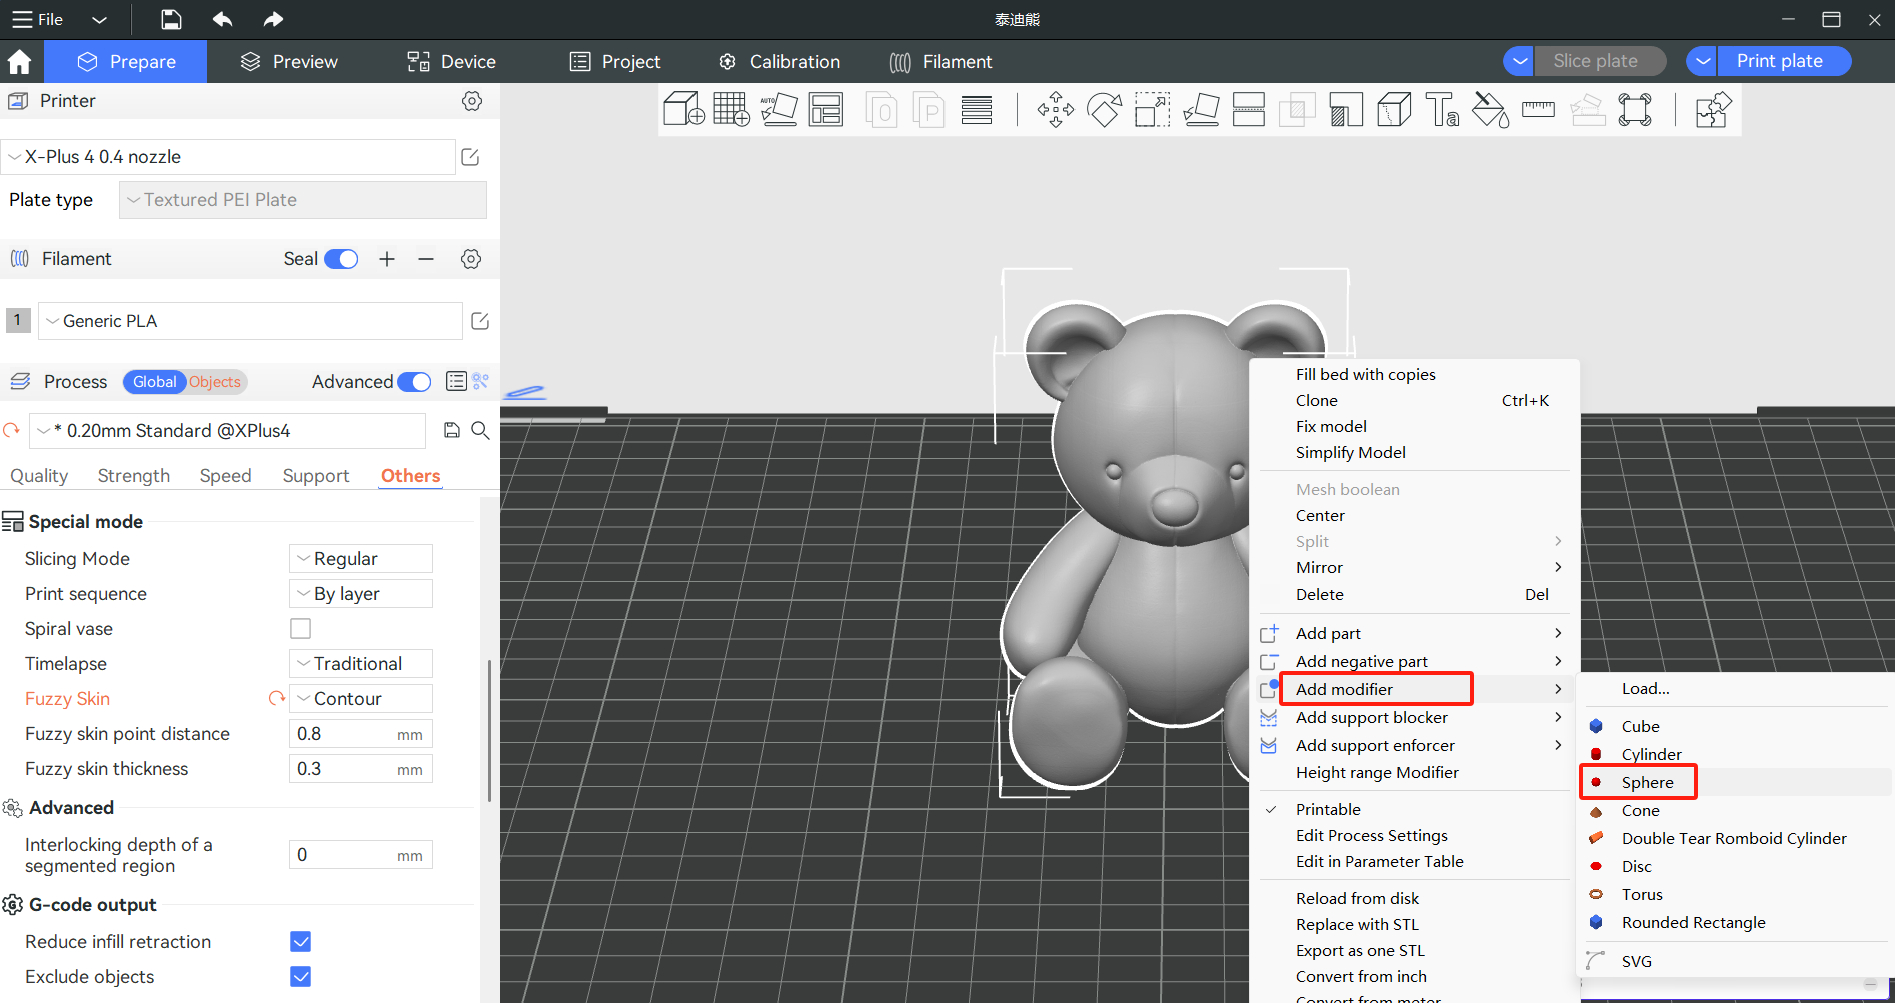1895x1003 pixels.
Task: Choose Clone from the context menu
Action: (1316, 400)
